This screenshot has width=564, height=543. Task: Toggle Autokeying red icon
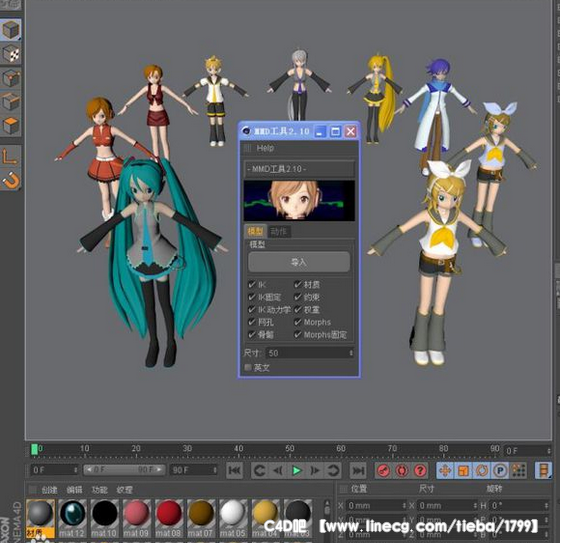click(402, 470)
